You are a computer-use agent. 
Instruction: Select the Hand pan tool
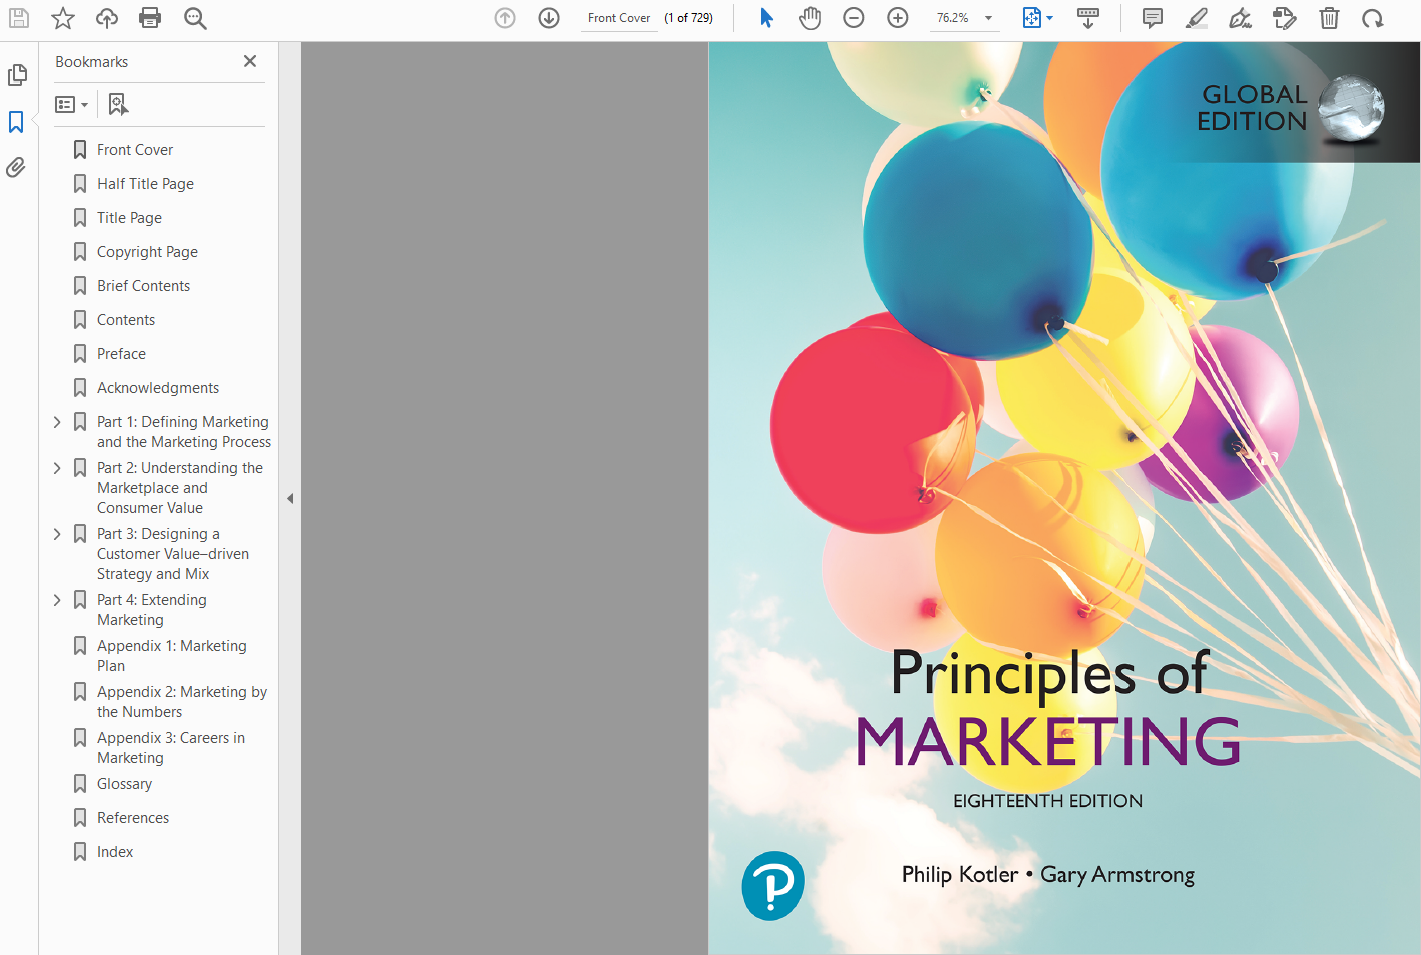click(x=810, y=18)
